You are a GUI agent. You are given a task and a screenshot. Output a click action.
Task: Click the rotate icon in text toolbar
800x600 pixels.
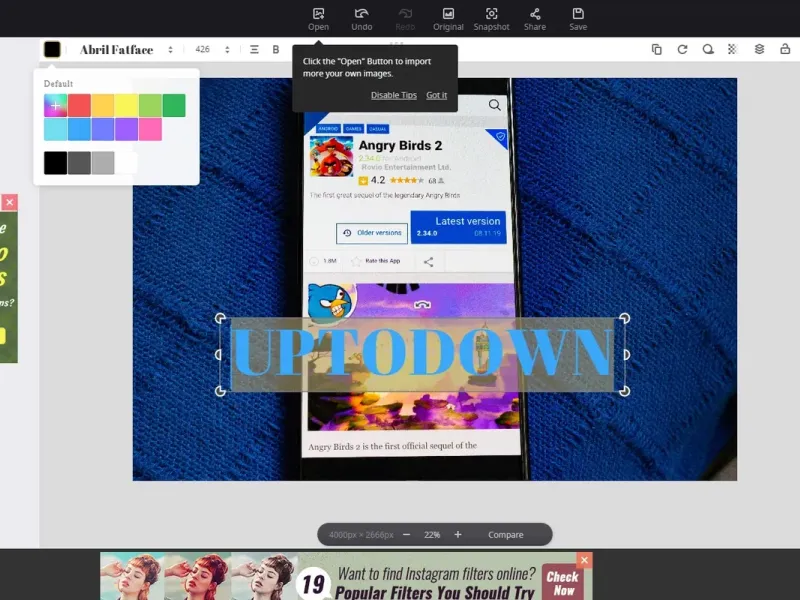click(682, 49)
